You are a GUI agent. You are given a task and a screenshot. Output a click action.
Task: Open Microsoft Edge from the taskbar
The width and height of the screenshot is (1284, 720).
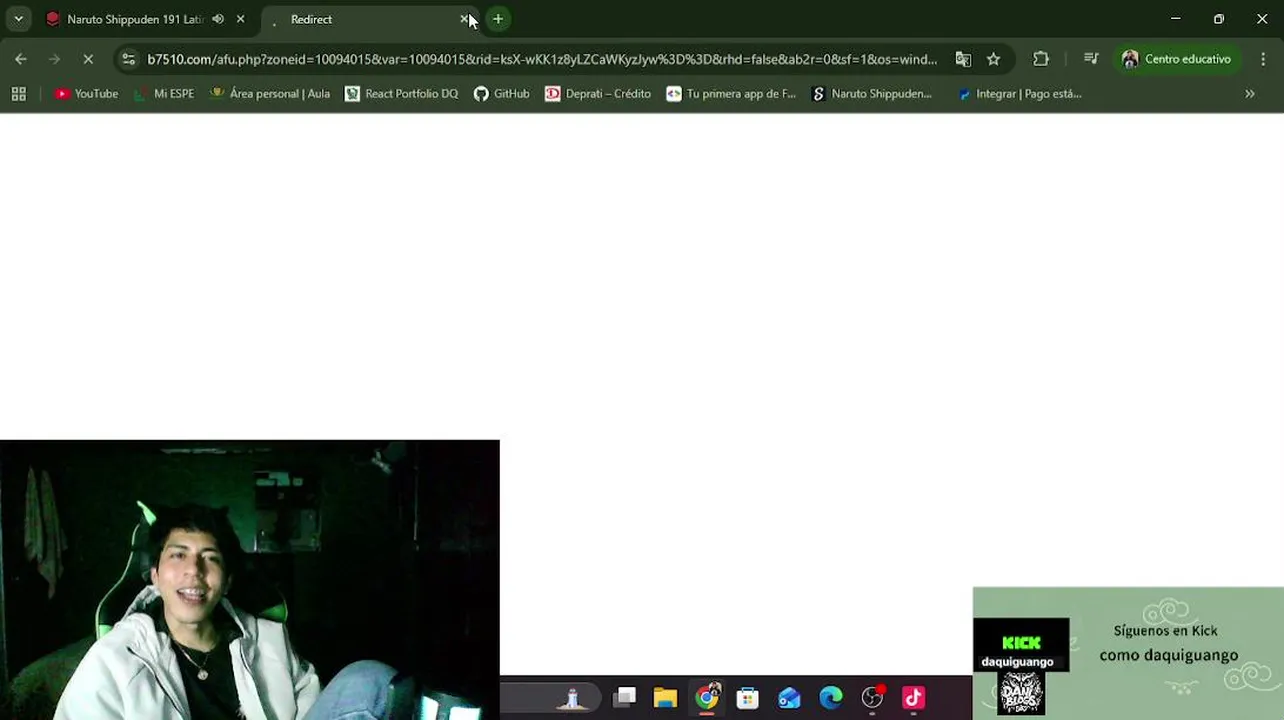coord(831,698)
